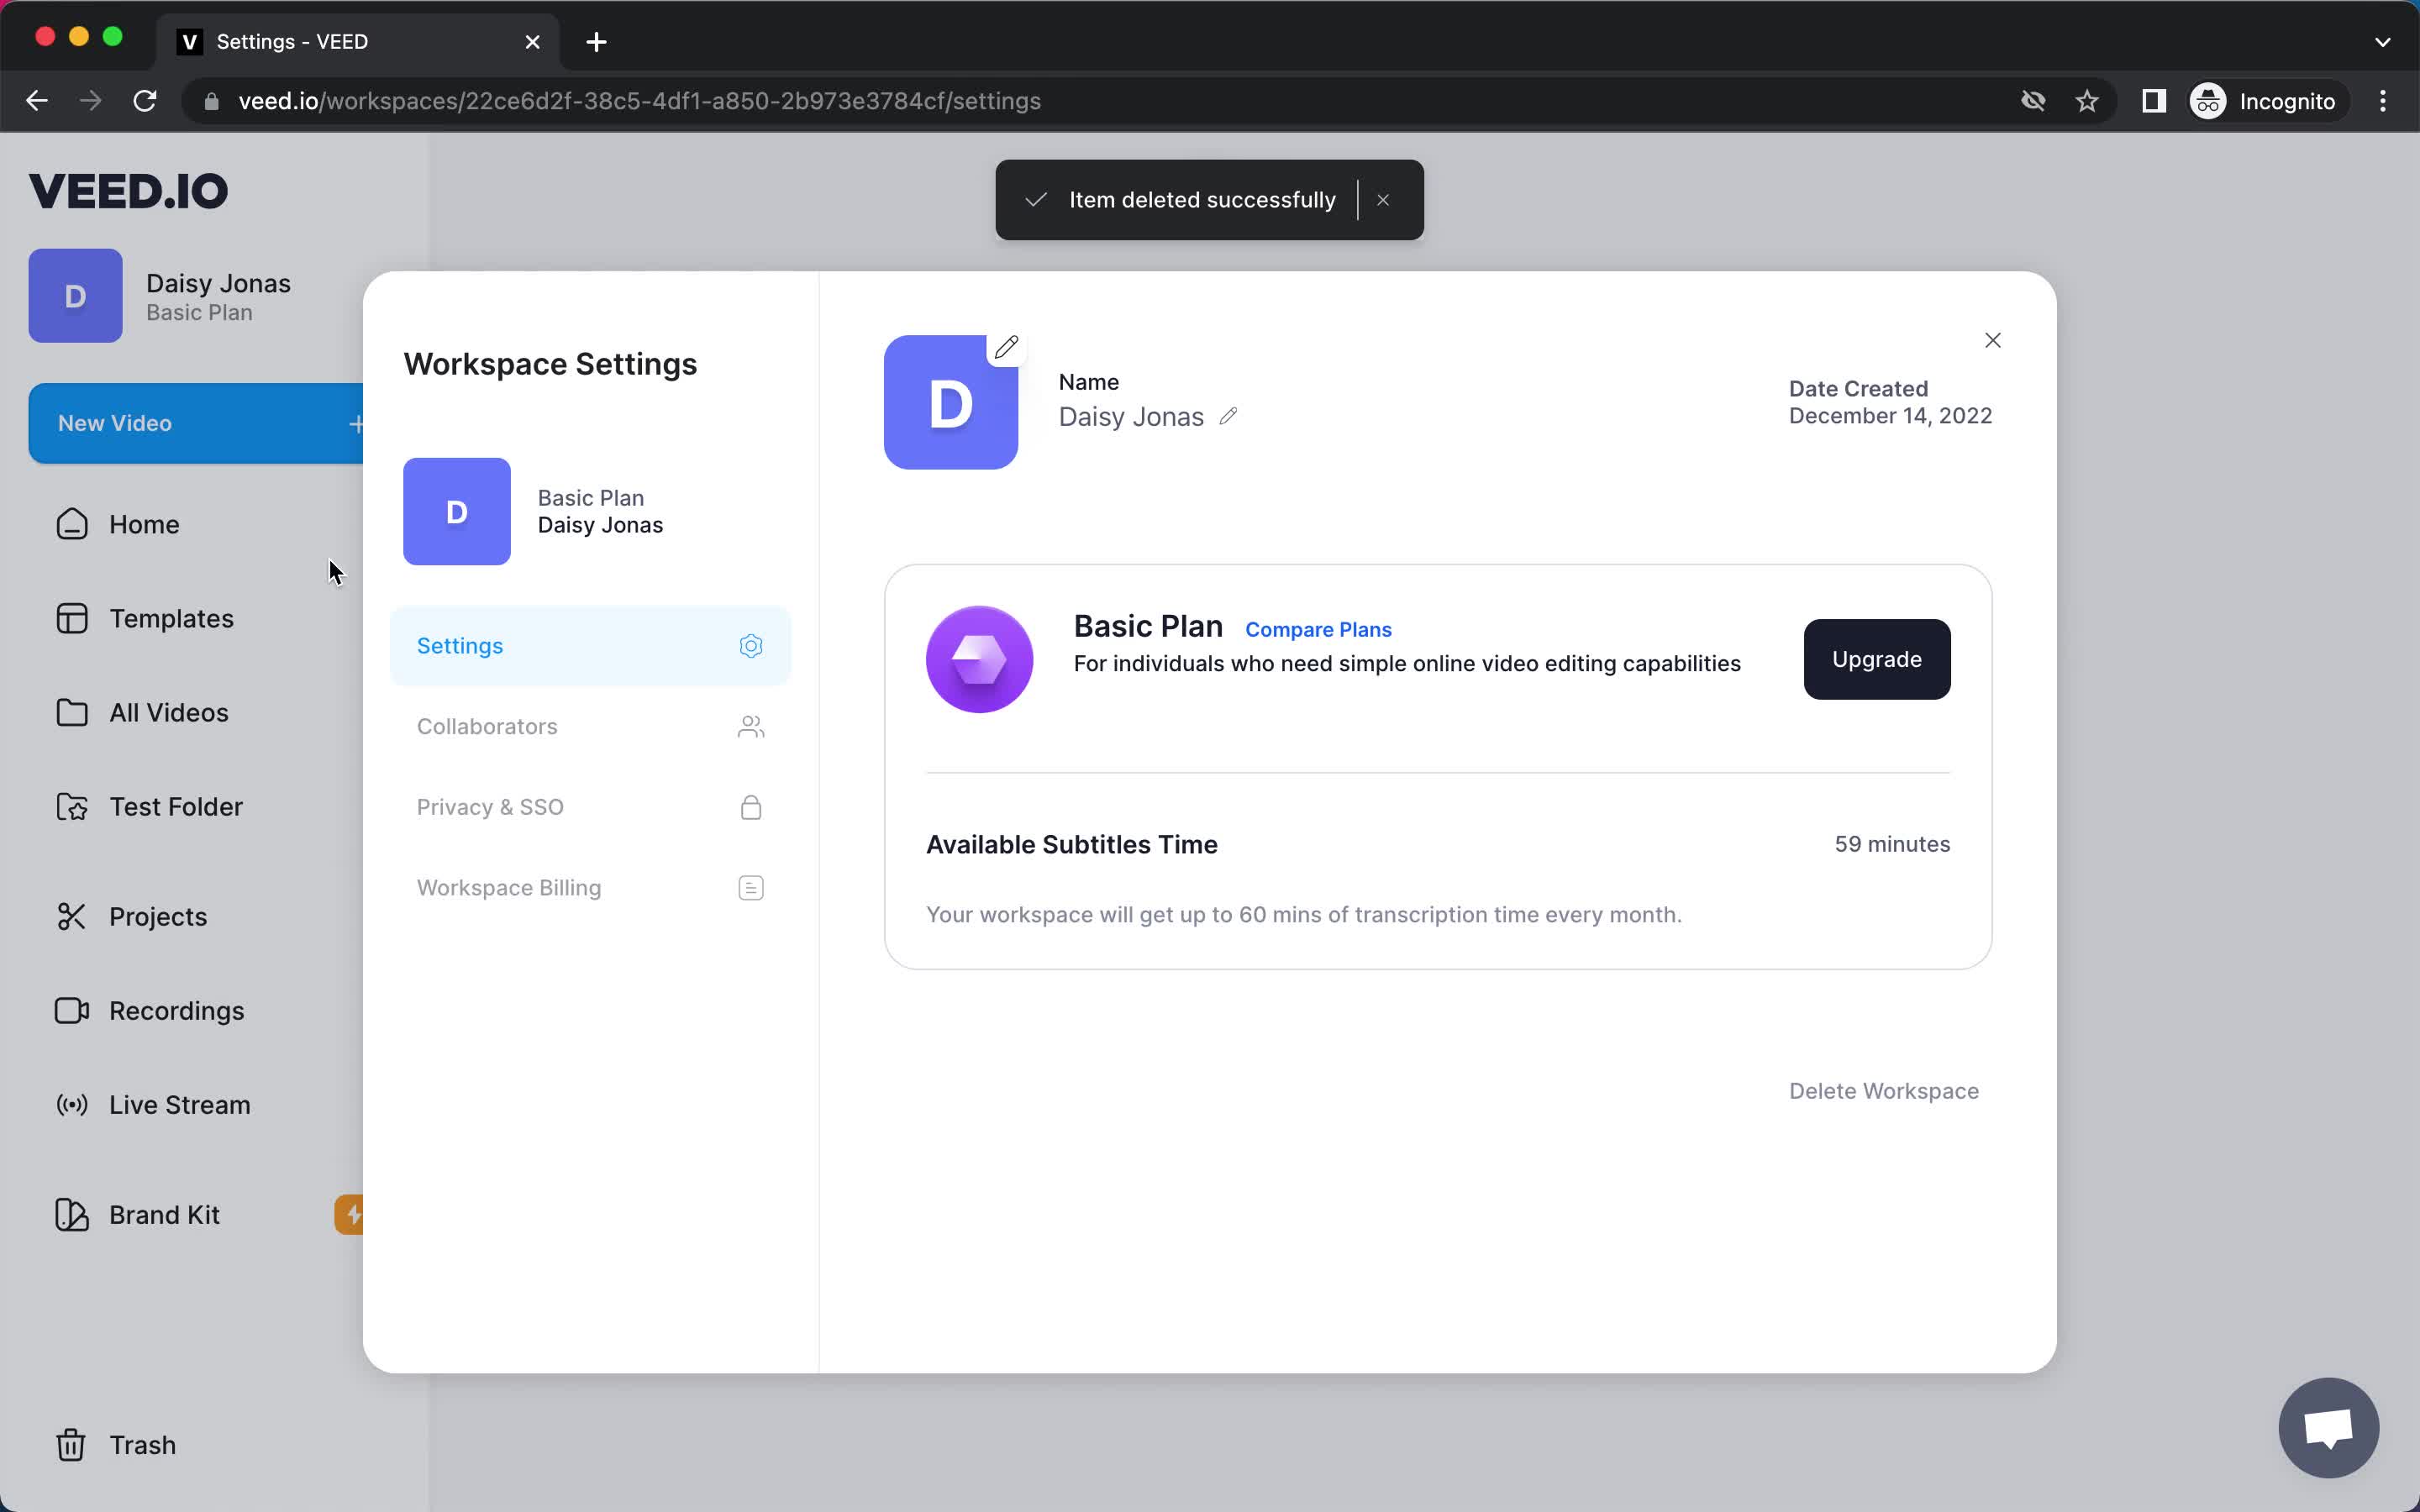
Task: Close the Settings - VEED tab
Action: pos(532,42)
